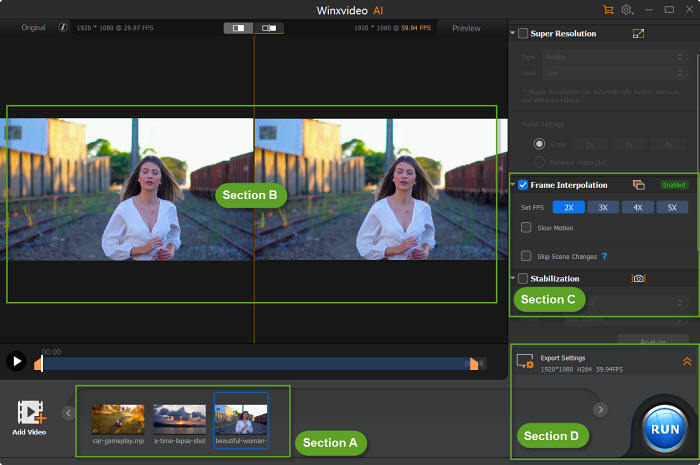
Task: Enable the Slow Motion checkbox
Action: point(526,228)
